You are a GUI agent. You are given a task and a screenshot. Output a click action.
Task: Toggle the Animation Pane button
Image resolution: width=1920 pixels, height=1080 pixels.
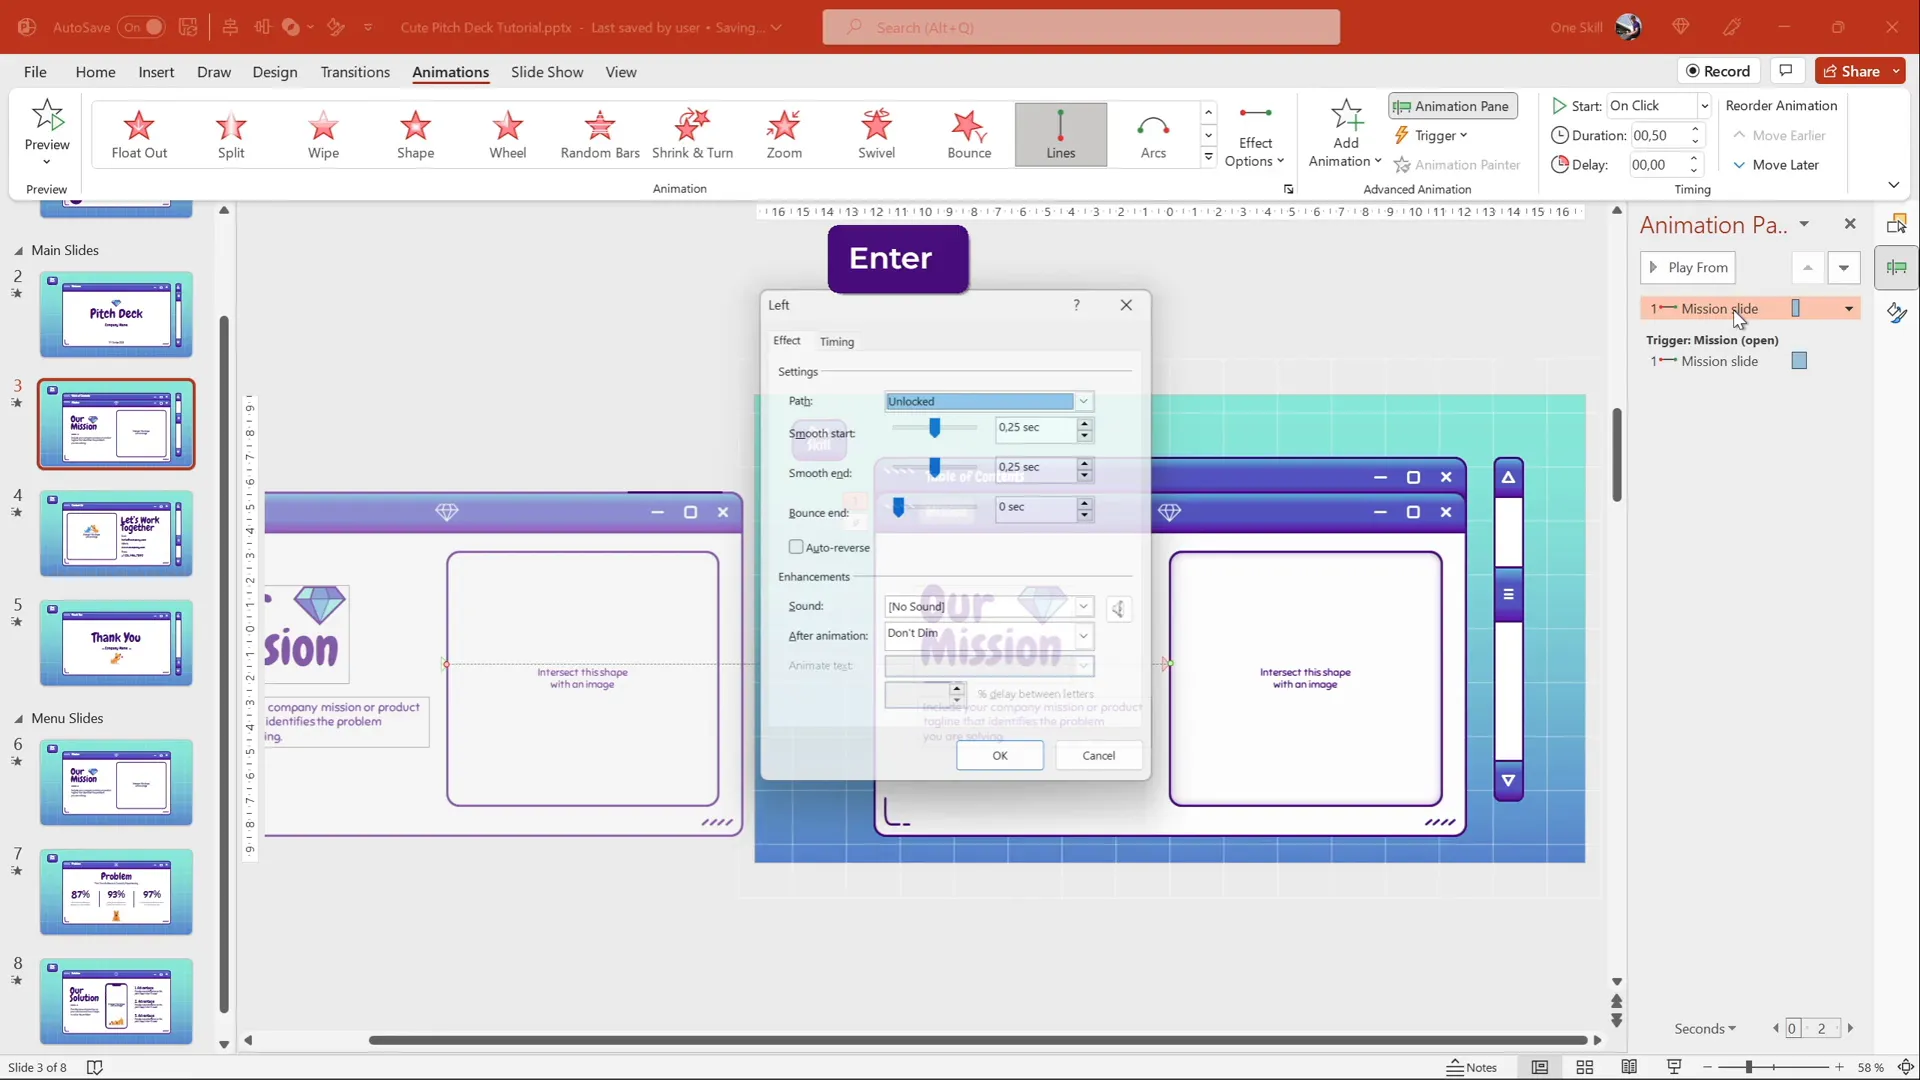point(1452,106)
